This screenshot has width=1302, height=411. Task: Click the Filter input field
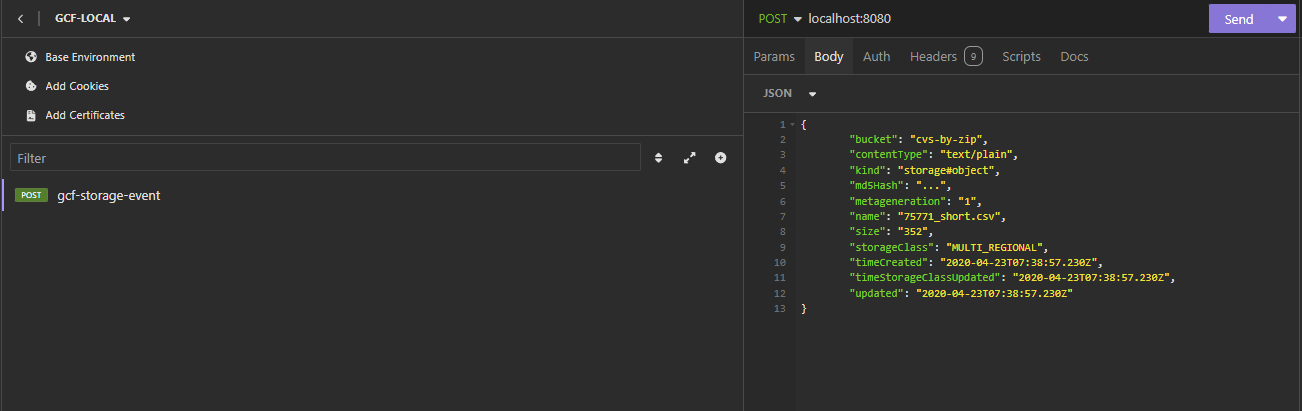(325, 158)
